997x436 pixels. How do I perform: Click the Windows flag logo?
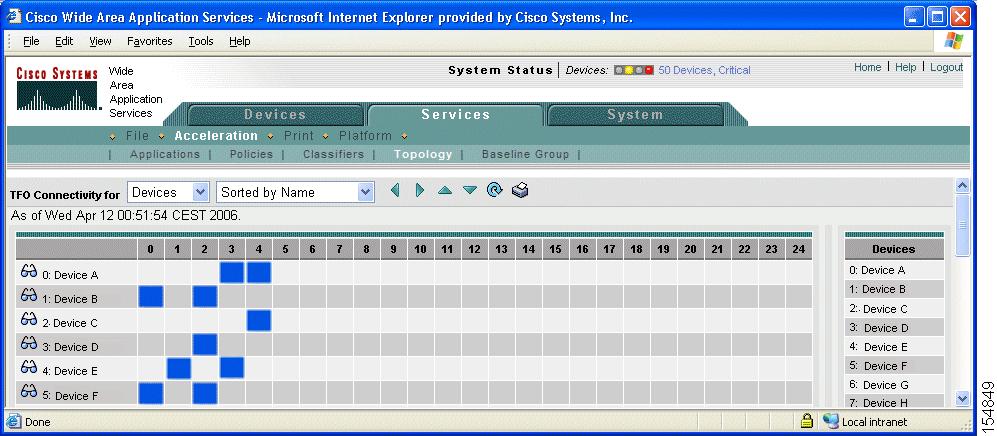(x=954, y=41)
